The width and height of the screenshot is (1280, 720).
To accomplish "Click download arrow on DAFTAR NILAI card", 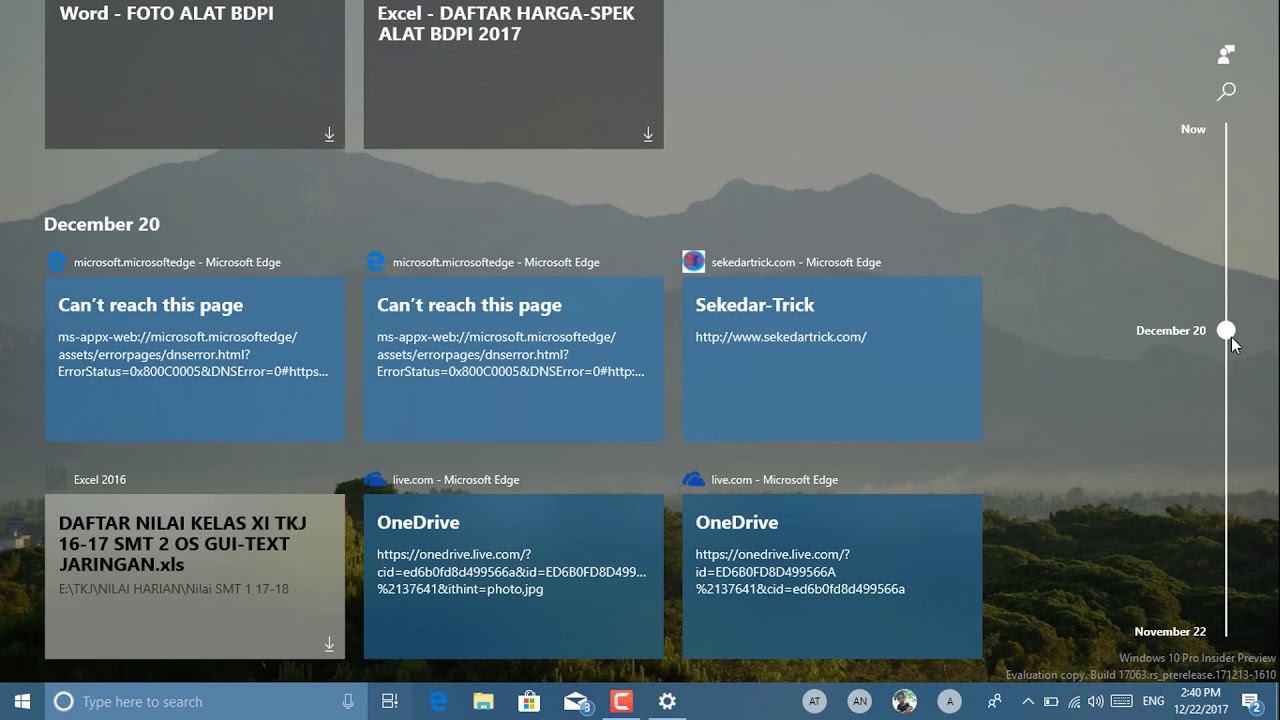I will [329, 644].
